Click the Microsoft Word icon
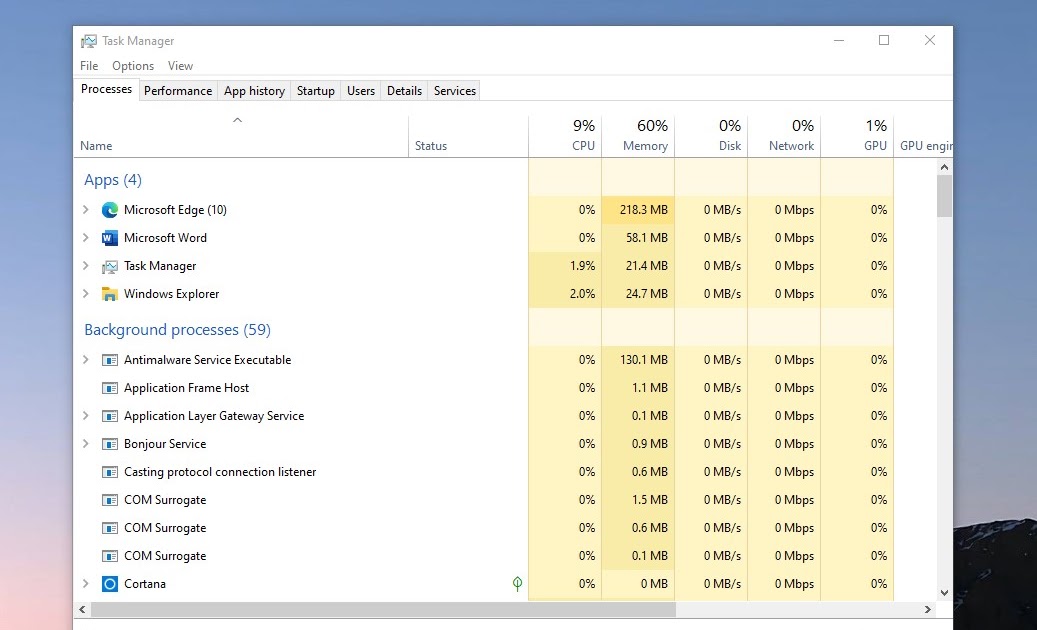Image resolution: width=1037 pixels, height=630 pixels. [110, 238]
